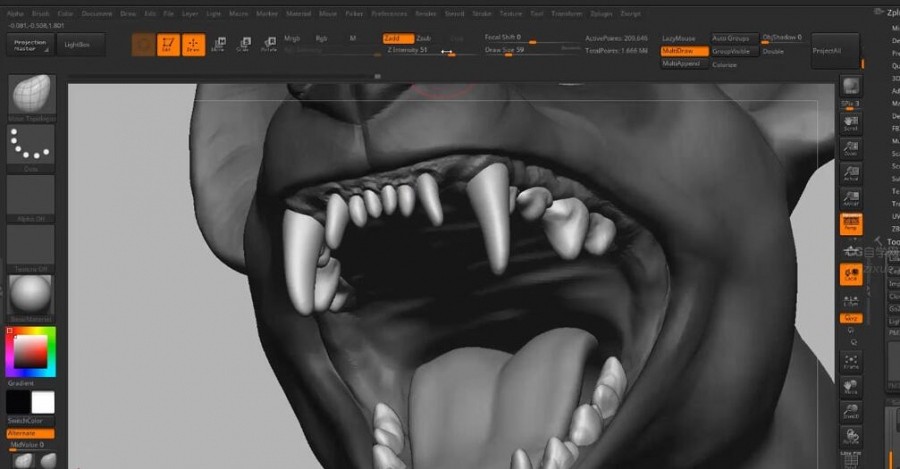Show the Floor grid
The image size is (900, 469).
[x=851, y=250]
